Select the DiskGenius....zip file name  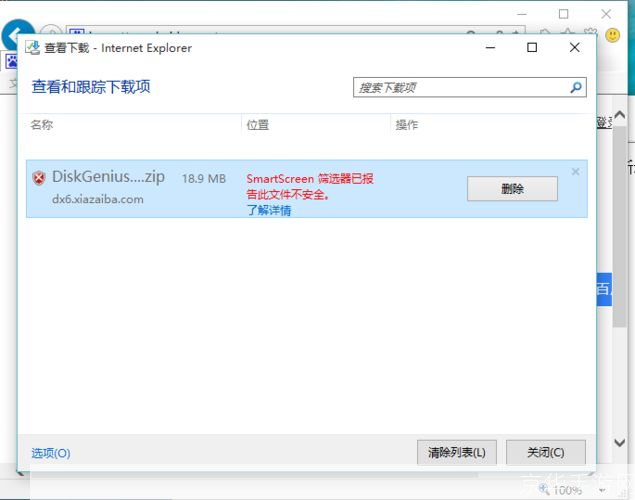point(109,177)
